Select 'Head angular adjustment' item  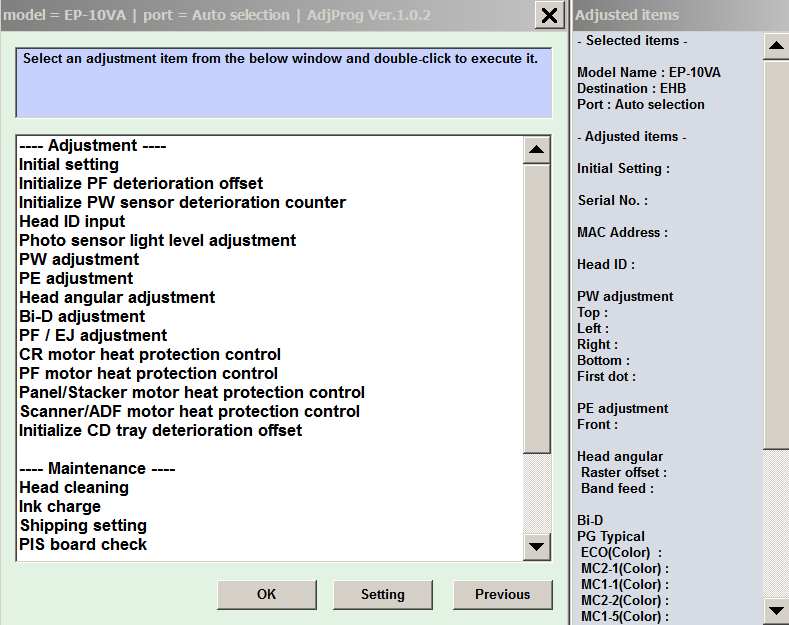(117, 297)
